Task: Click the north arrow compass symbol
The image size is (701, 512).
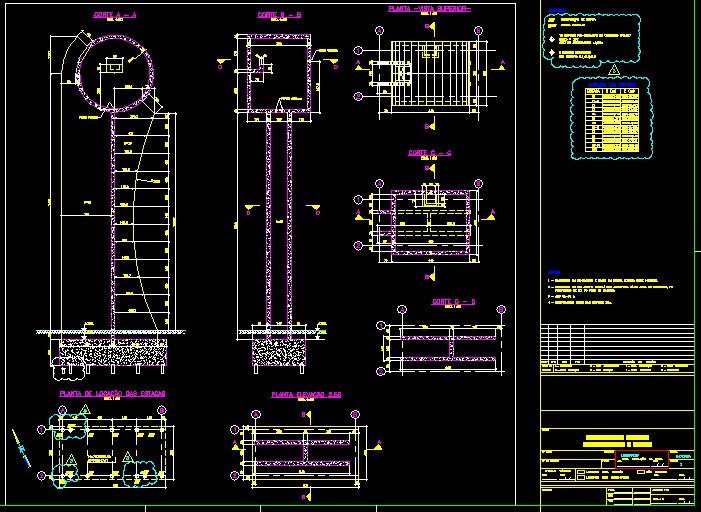Action: (x=20, y=443)
